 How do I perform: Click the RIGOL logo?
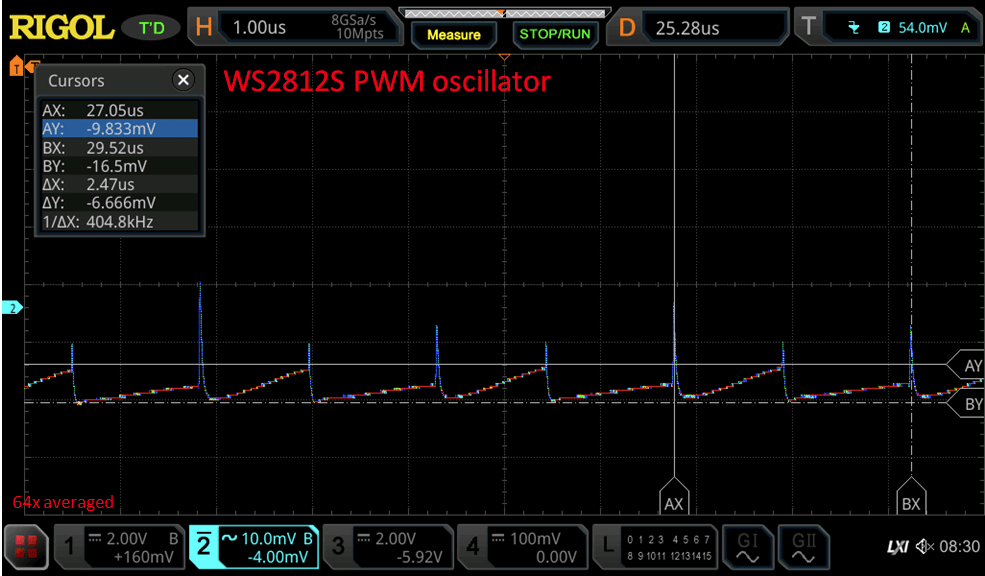[62, 27]
